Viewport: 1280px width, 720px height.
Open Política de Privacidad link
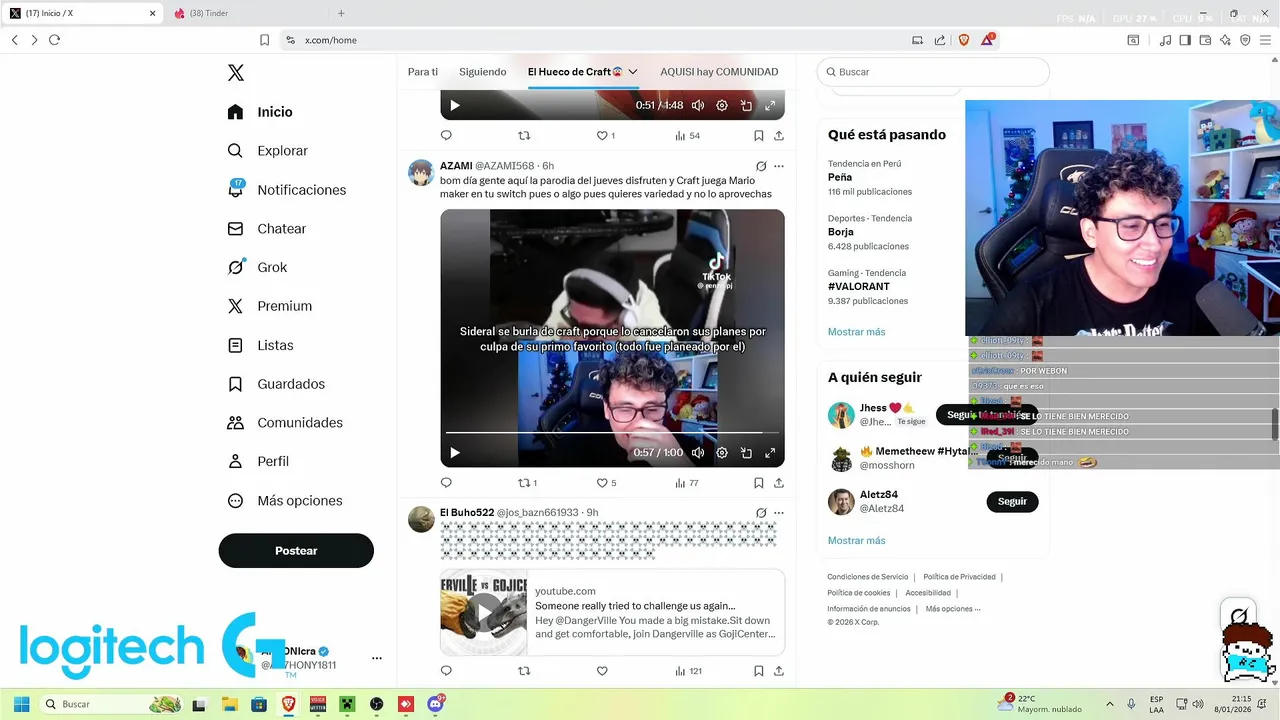[959, 577]
